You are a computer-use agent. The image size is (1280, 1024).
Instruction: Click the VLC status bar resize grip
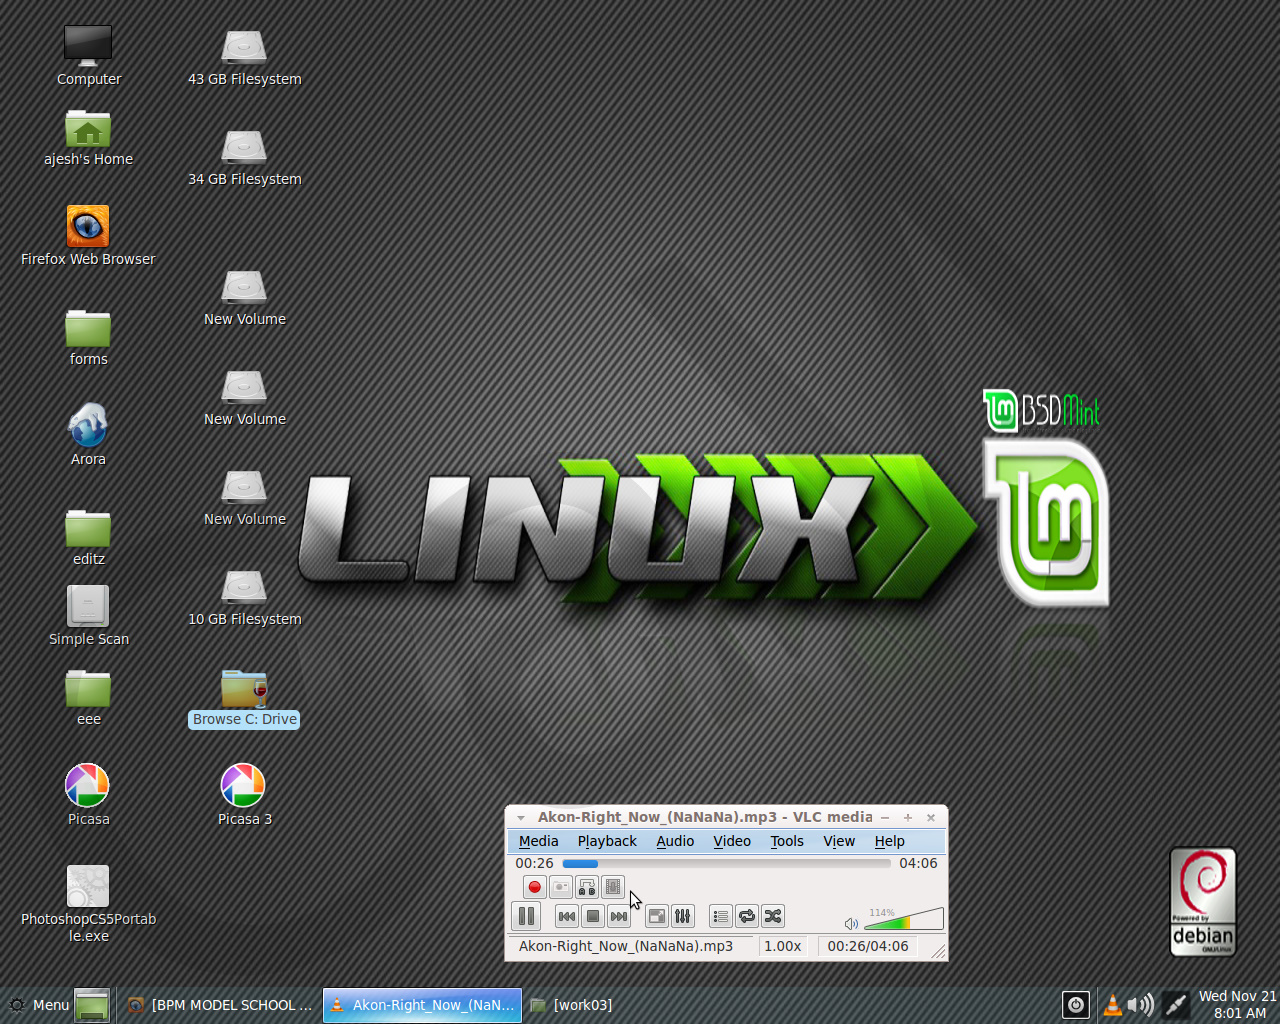point(938,951)
